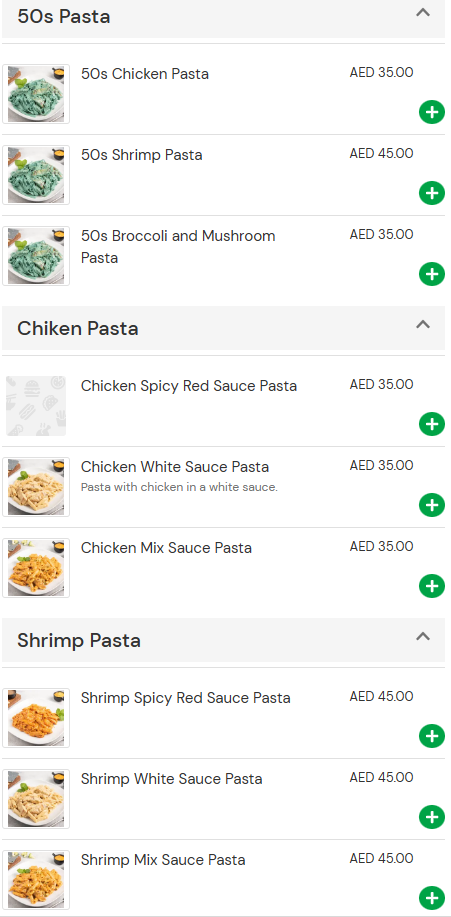Add Chicken White Sauce Pasta to cart
The height and width of the screenshot is (917, 451).
point(432,505)
